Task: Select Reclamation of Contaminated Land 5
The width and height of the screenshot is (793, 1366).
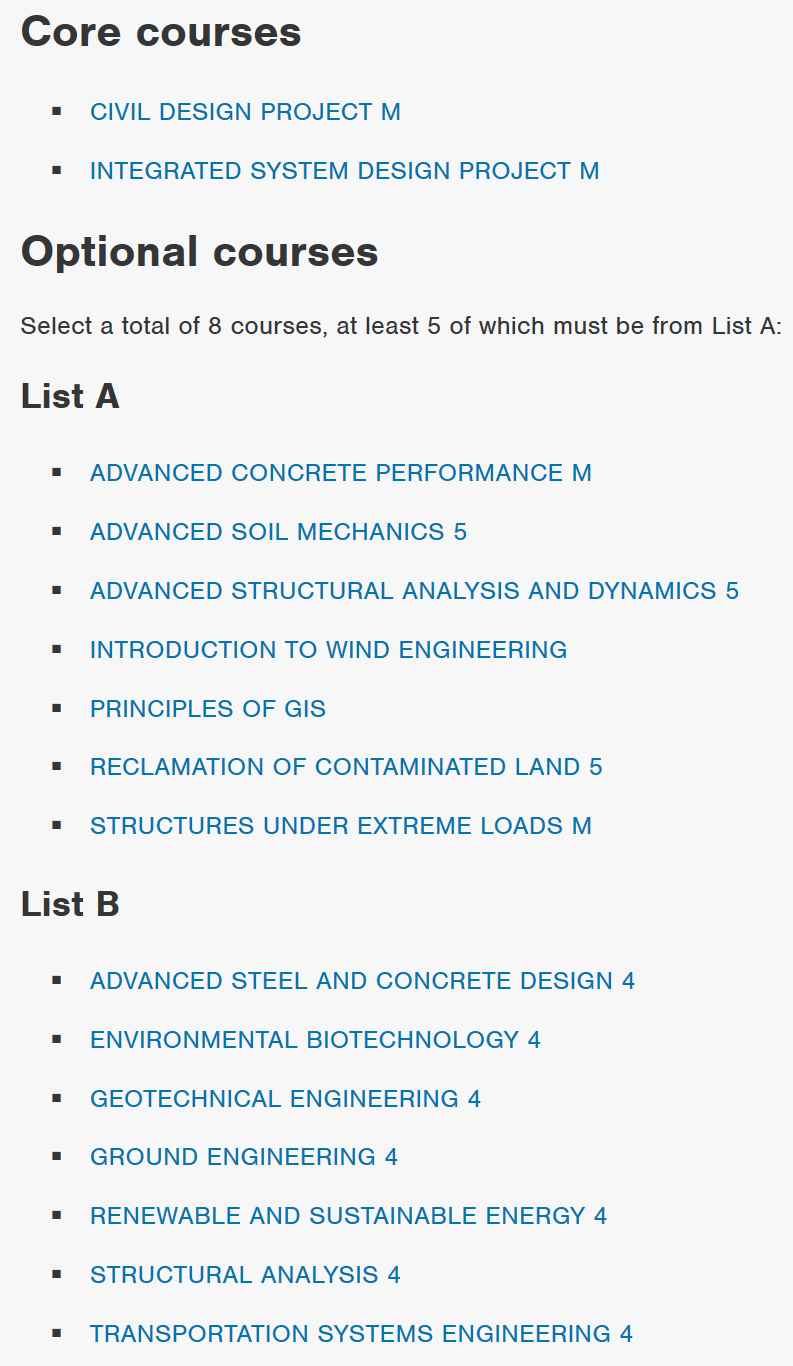Action: pos(346,767)
